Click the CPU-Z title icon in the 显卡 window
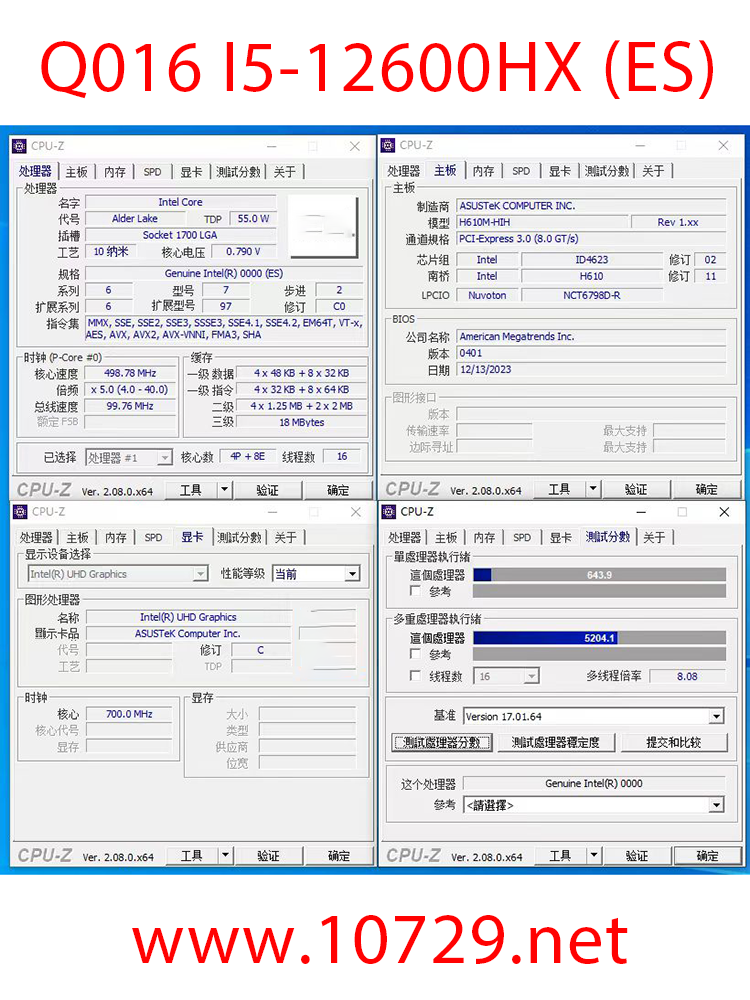 (x=20, y=512)
